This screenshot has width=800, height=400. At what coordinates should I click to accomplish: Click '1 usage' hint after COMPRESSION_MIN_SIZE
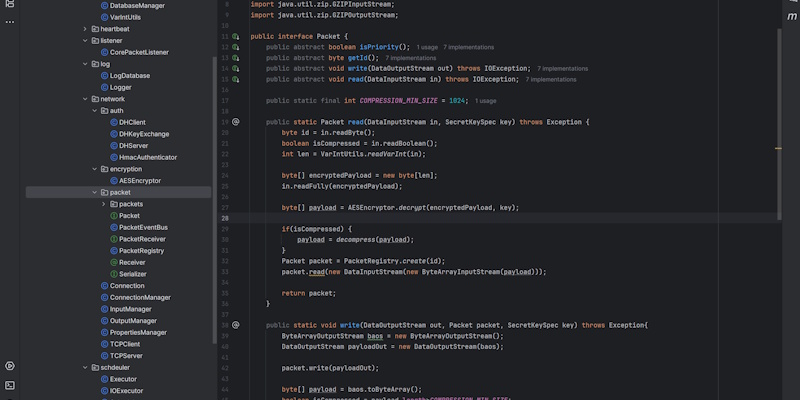coord(485,101)
